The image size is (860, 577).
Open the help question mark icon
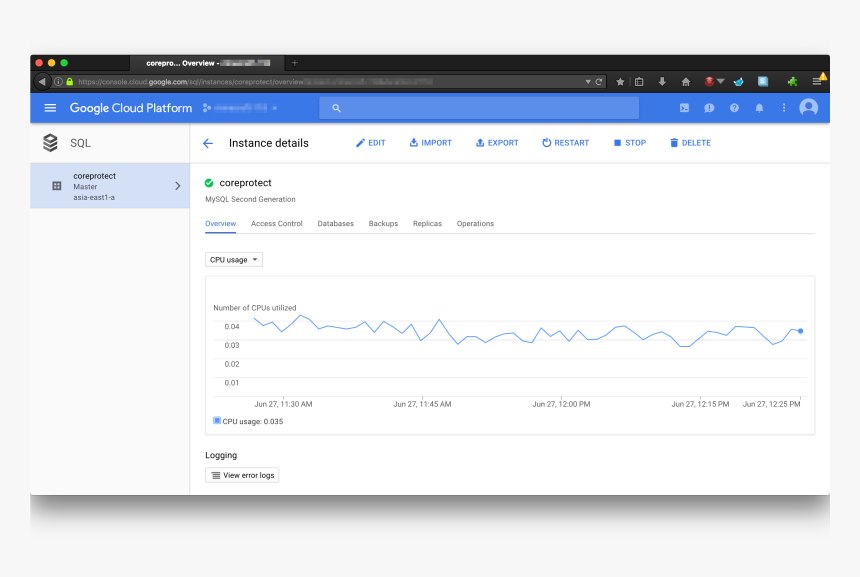[x=734, y=108]
